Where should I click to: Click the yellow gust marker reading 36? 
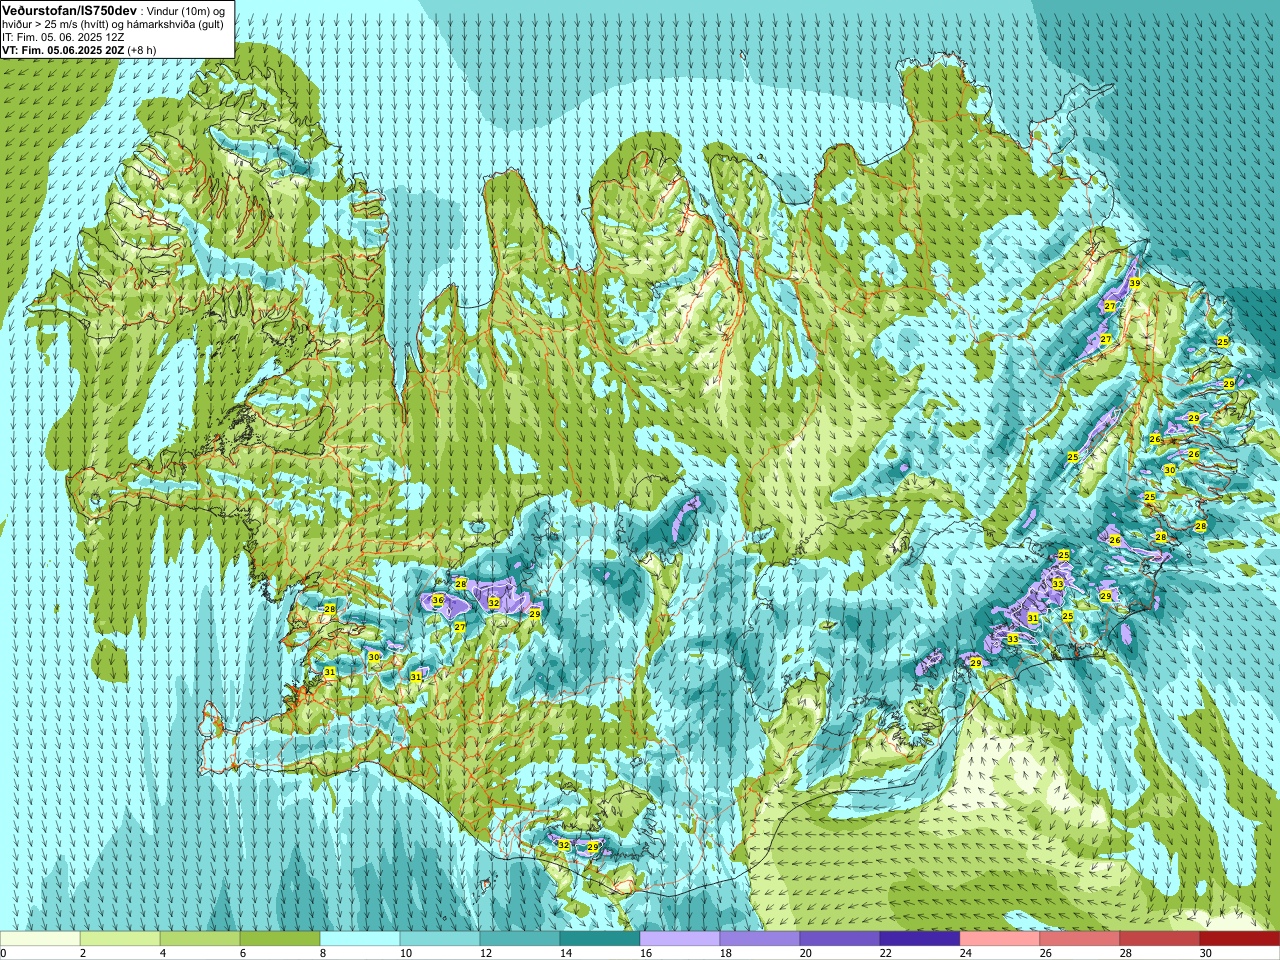tap(437, 600)
